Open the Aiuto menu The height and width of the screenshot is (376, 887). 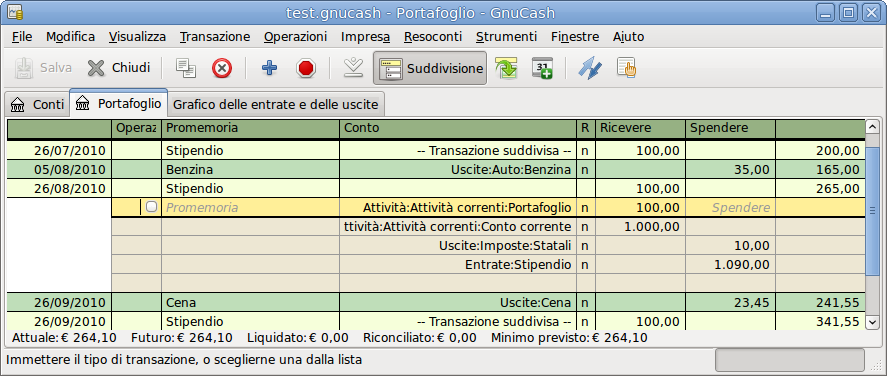tap(628, 37)
